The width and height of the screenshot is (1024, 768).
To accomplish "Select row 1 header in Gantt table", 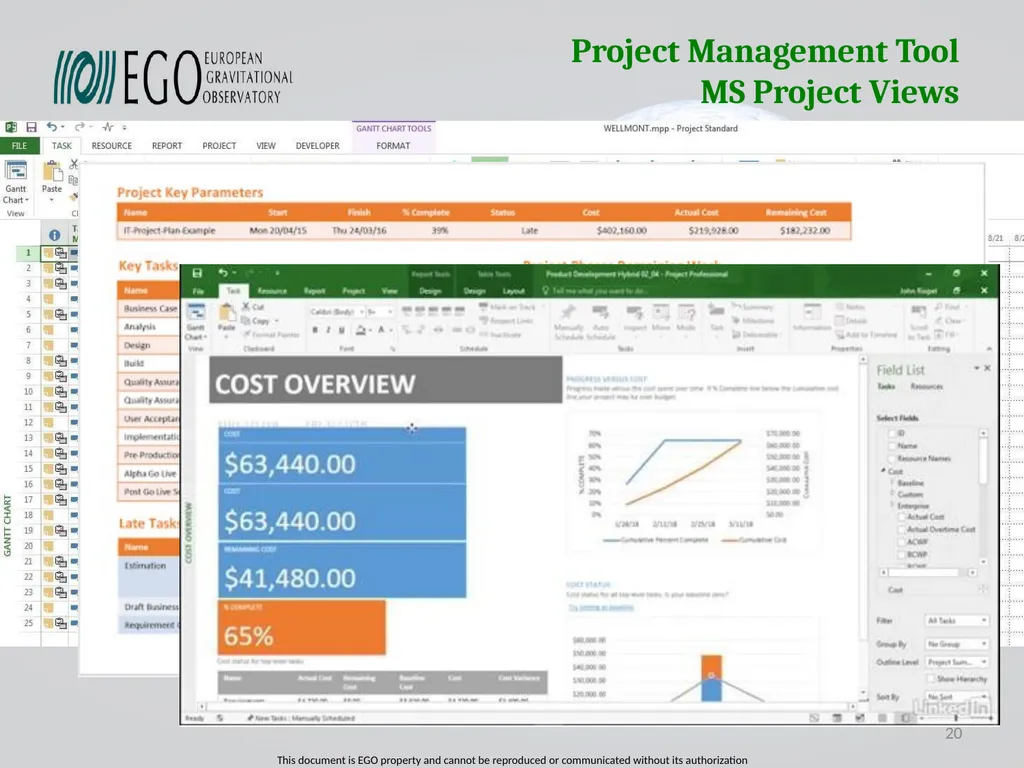I will [x=28, y=252].
